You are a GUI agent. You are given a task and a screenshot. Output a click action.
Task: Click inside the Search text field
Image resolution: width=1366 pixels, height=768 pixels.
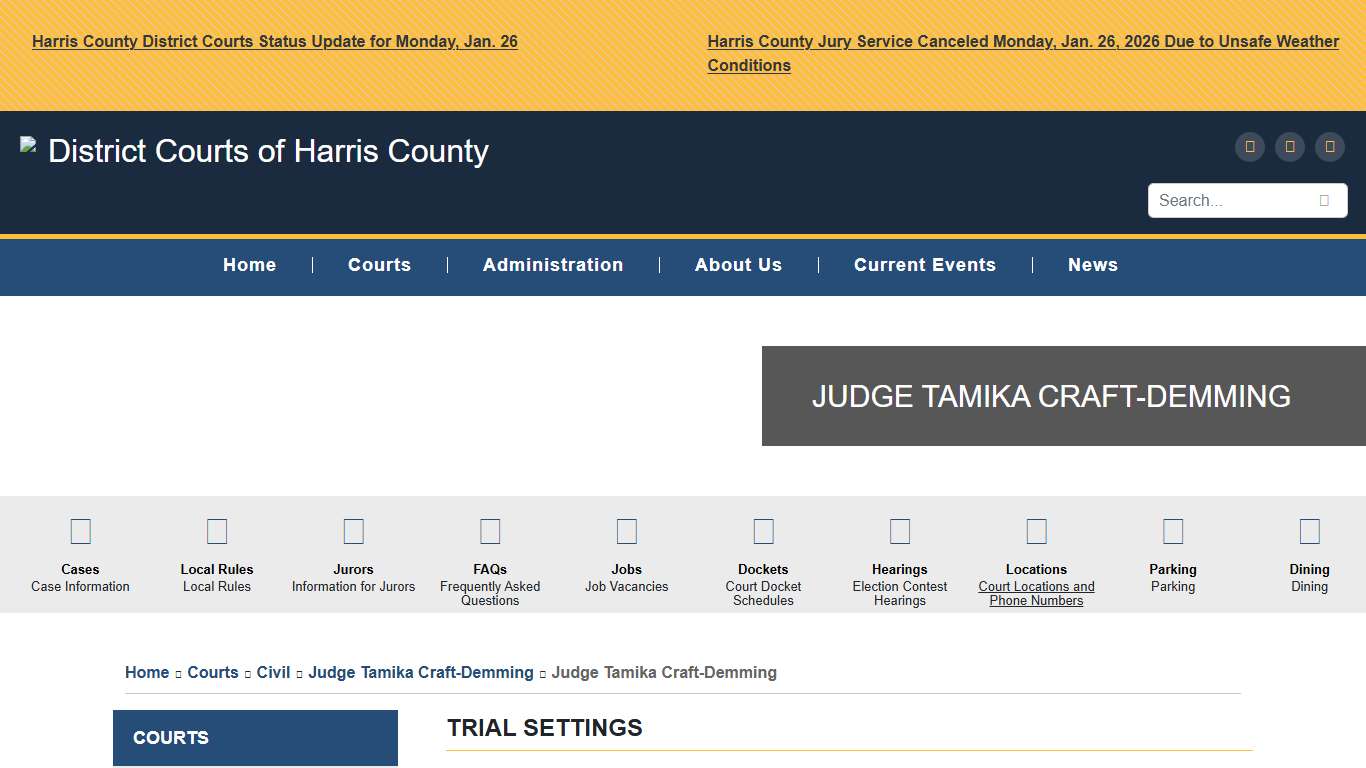pos(1232,201)
